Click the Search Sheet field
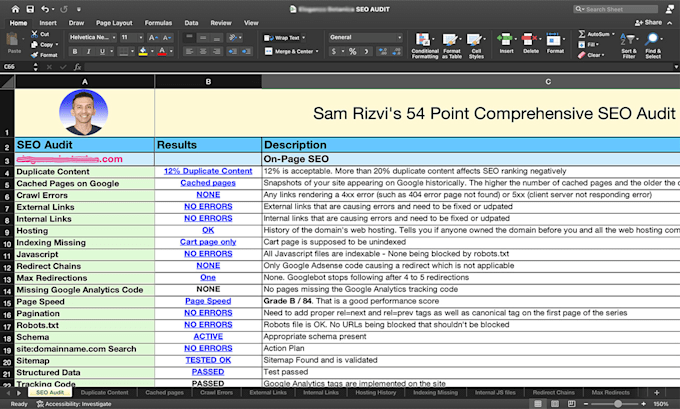This screenshot has height=409, width=680. pyautogui.click(x=615, y=9)
